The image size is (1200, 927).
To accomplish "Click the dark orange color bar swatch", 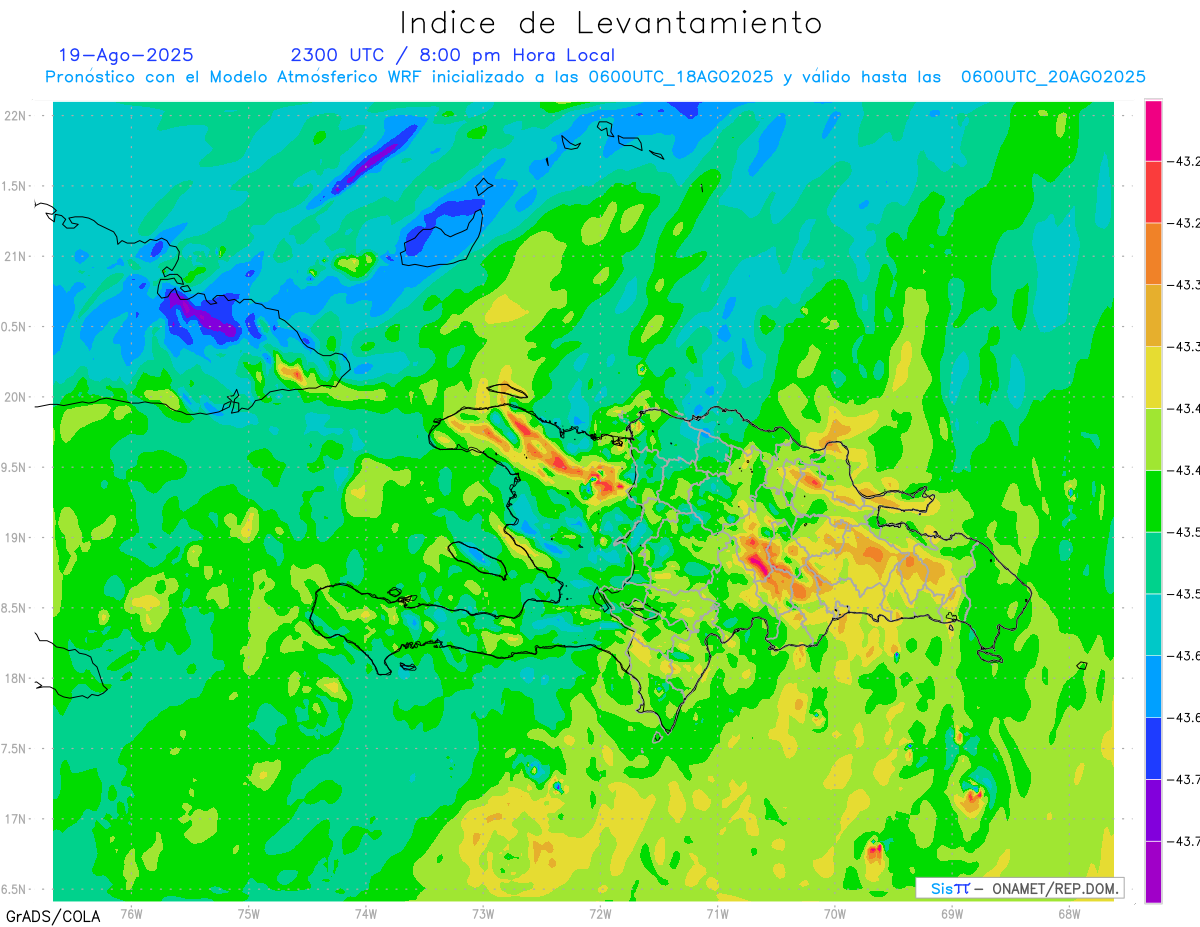I will 1153,253.
